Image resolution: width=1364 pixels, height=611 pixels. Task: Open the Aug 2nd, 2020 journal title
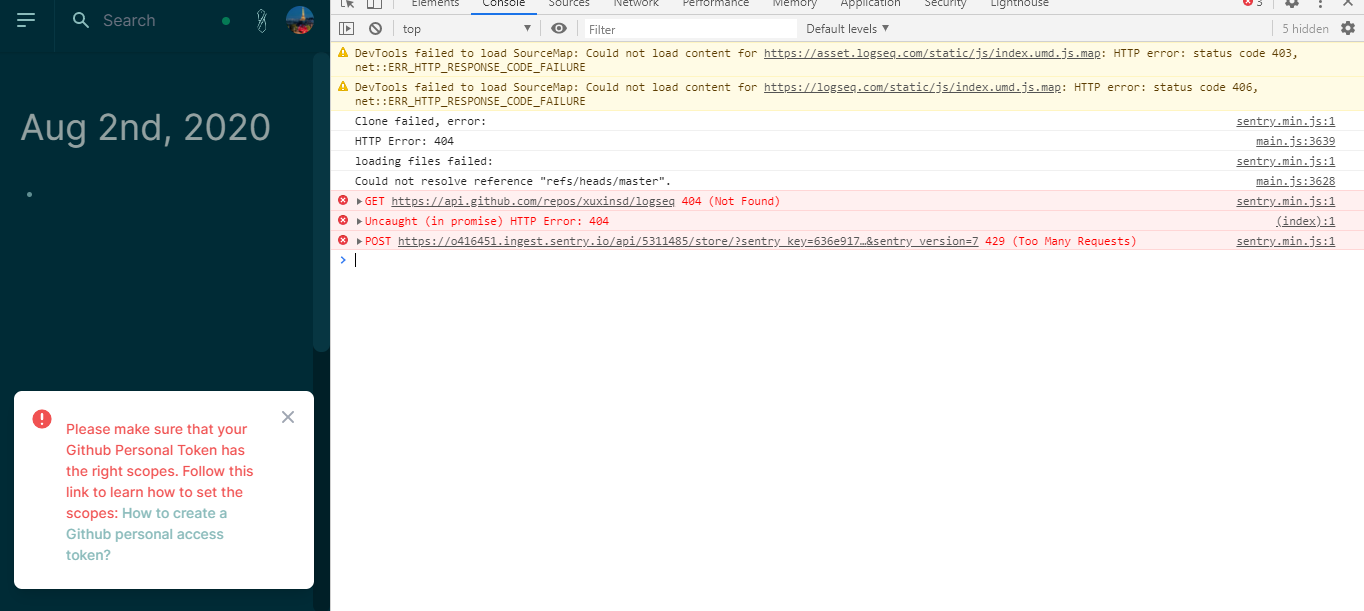tap(146, 127)
